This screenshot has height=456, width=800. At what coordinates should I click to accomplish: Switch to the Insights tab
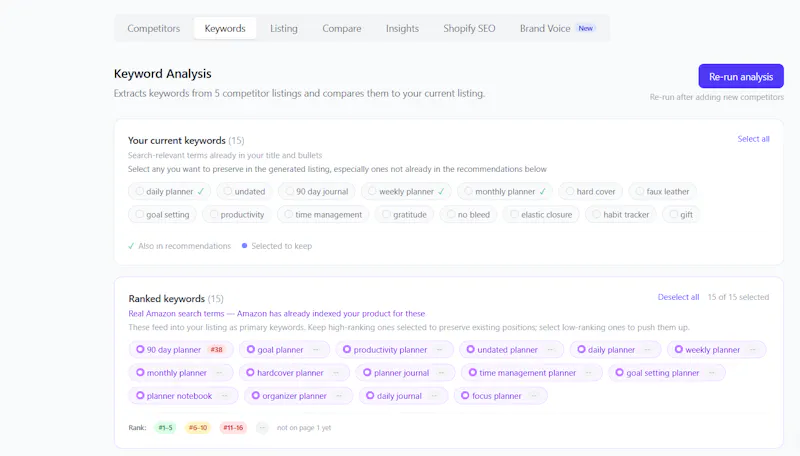pos(402,29)
